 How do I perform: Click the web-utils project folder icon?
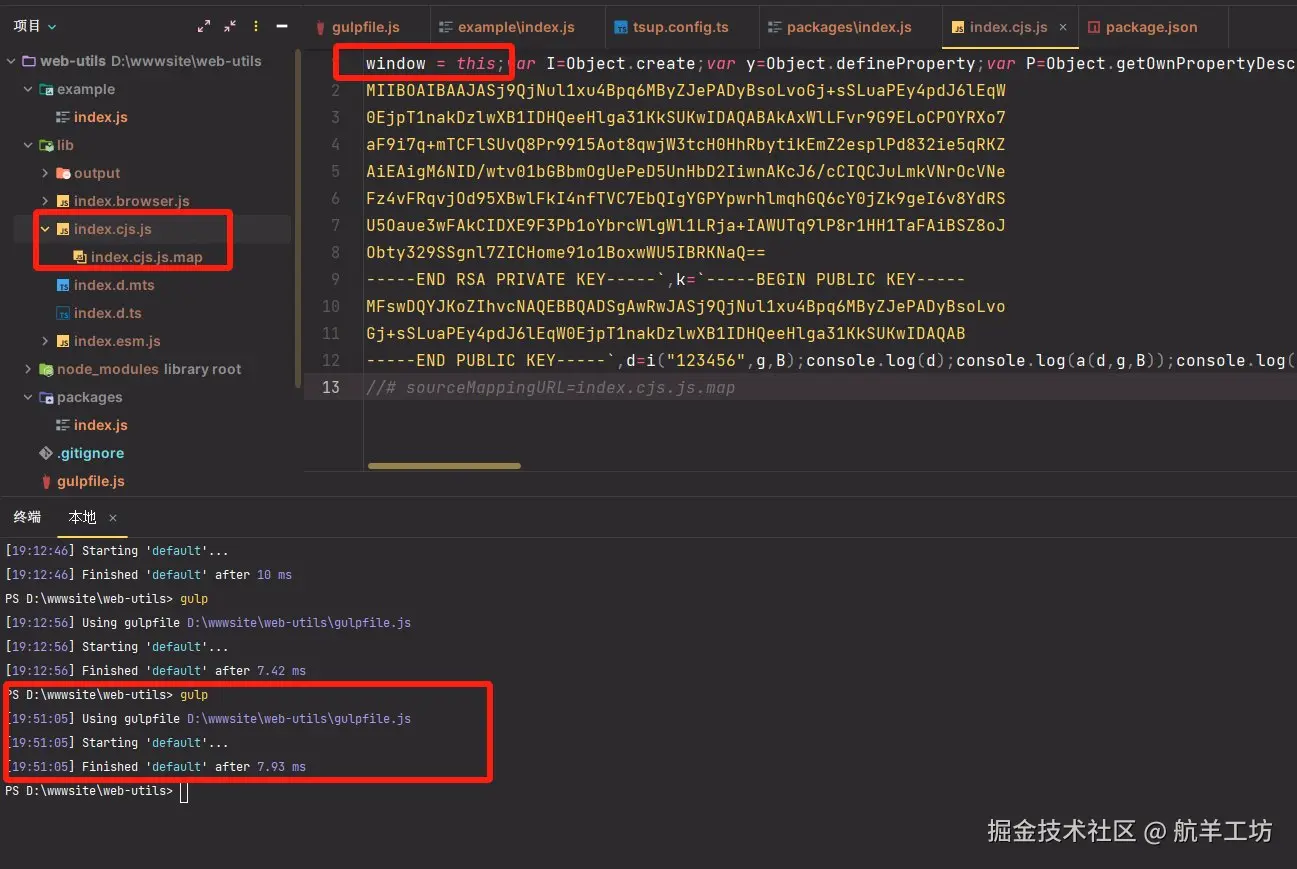pyautogui.click(x=28, y=61)
